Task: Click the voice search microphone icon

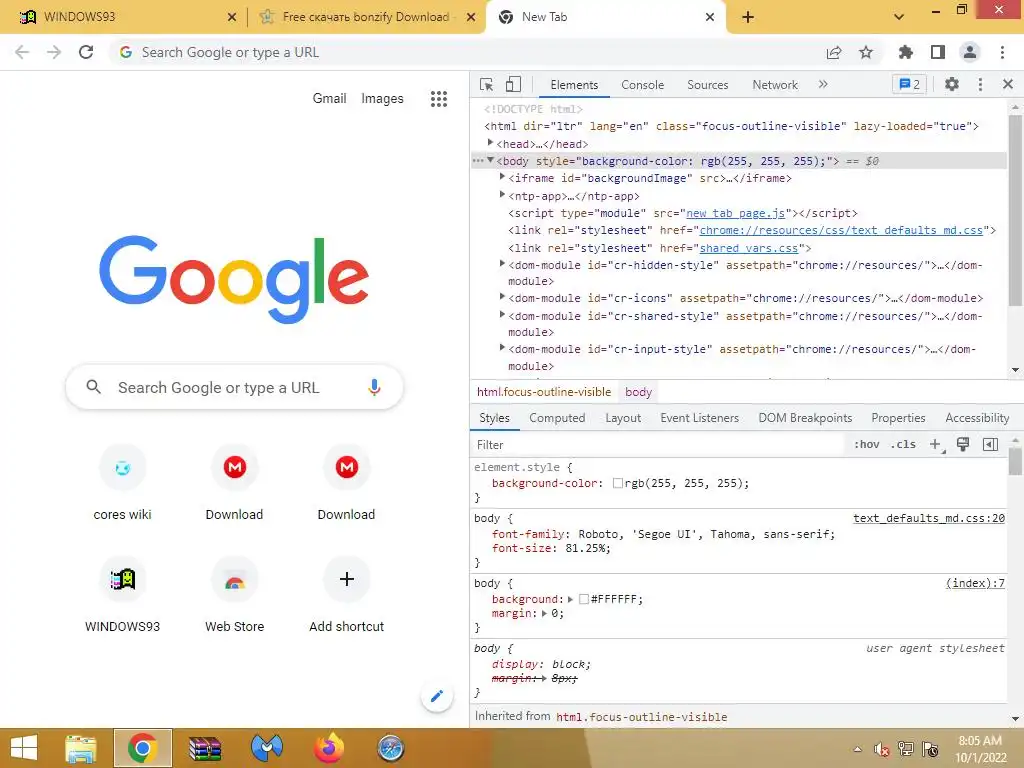Action: pyautogui.click(x=374, y=387)
